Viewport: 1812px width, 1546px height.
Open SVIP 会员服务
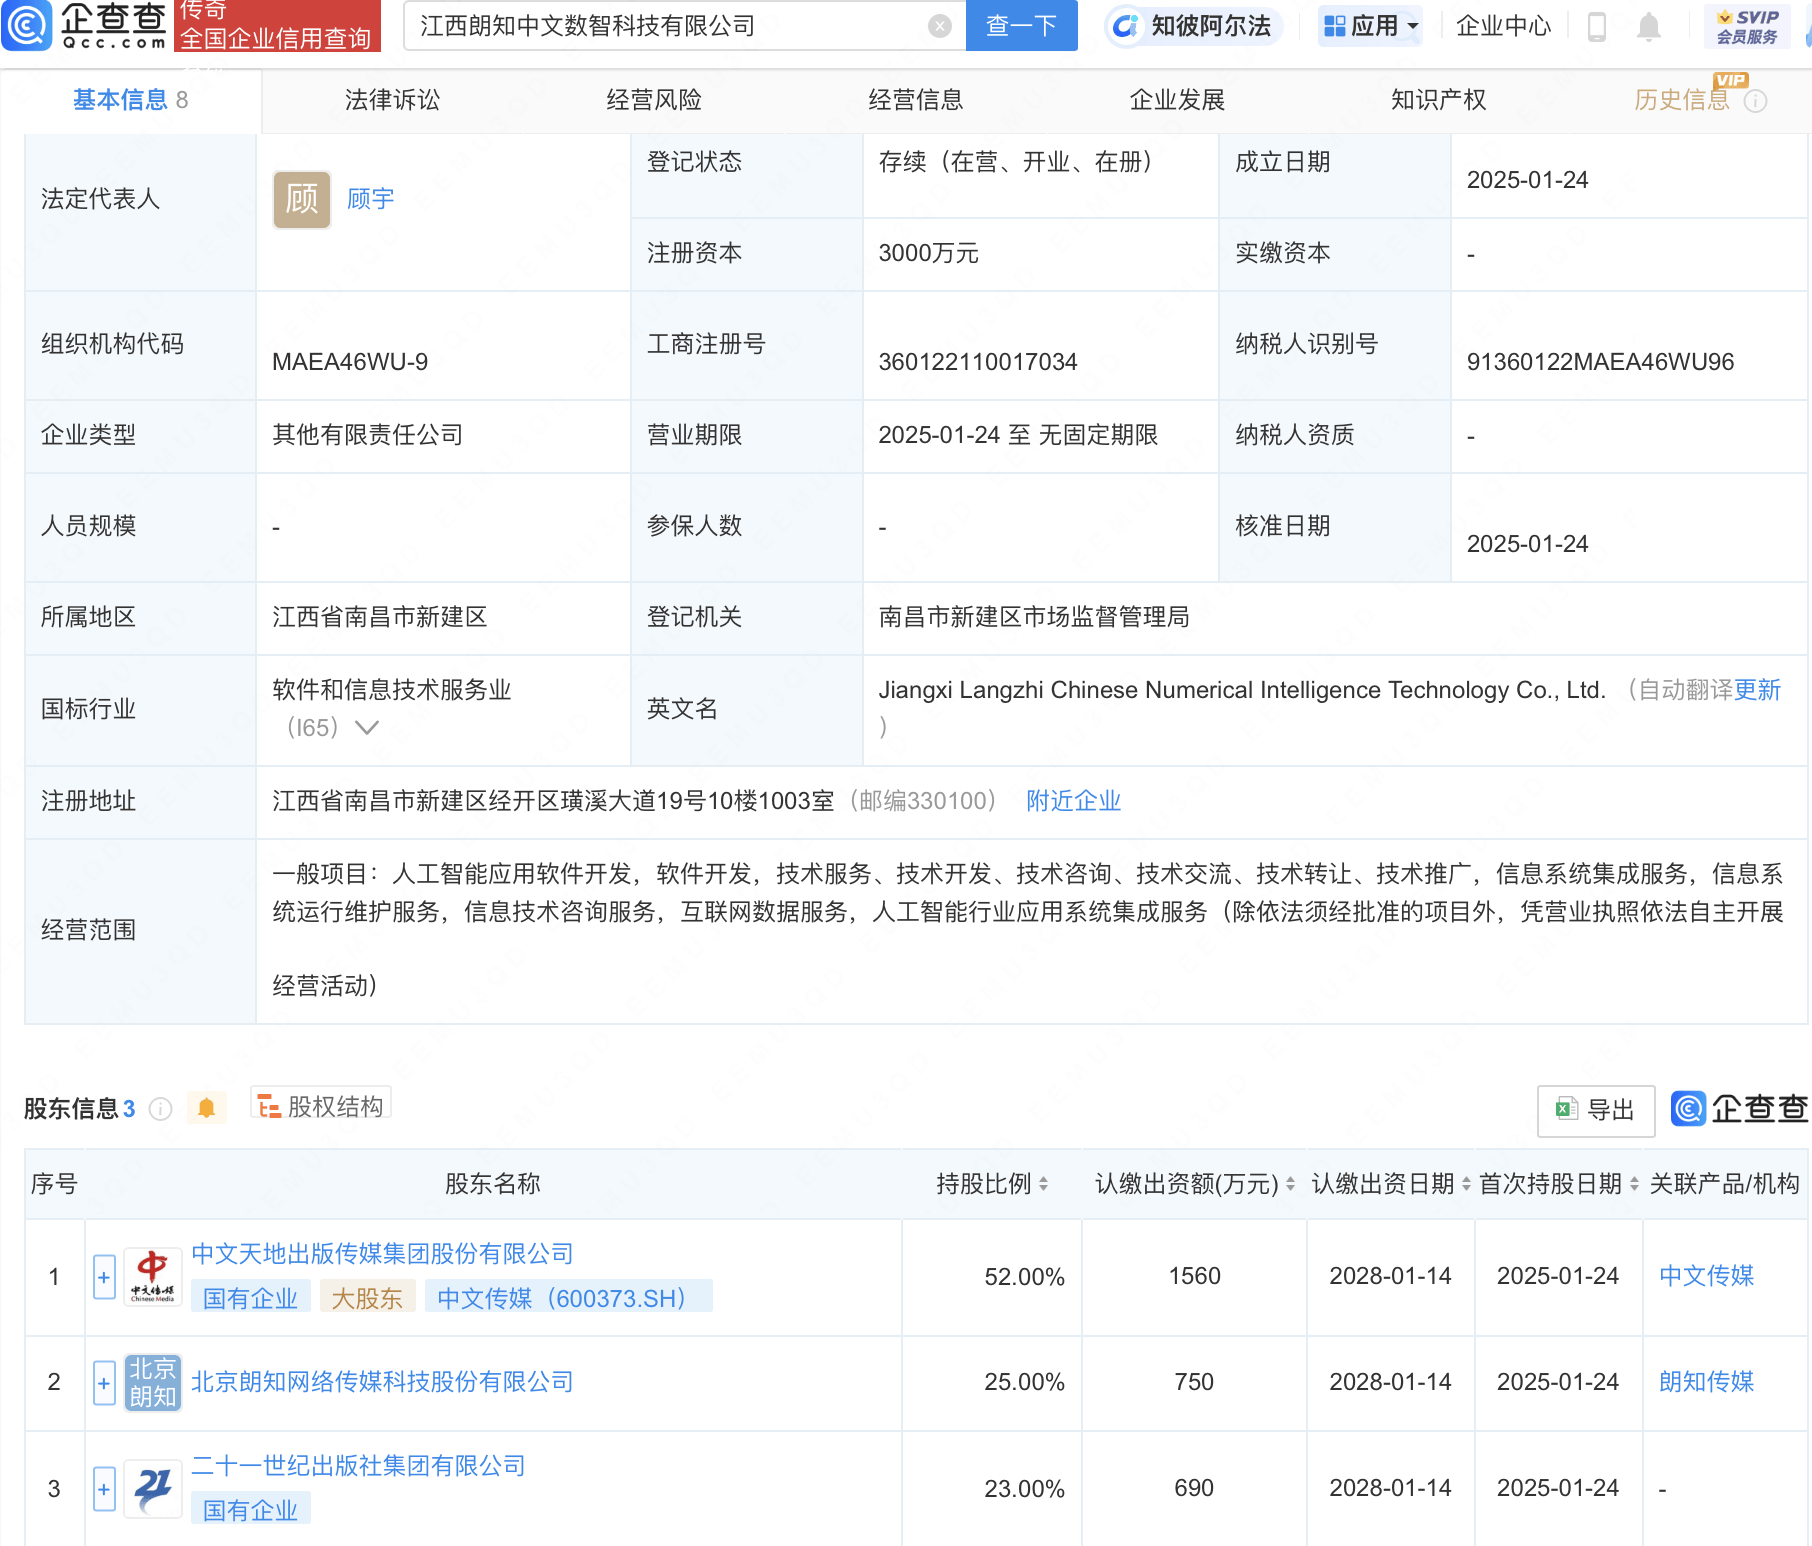click(1747, 27)
